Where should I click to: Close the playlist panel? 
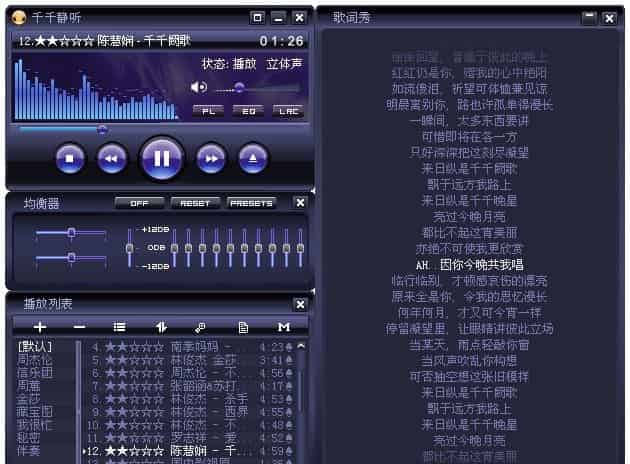coord(300,304)
